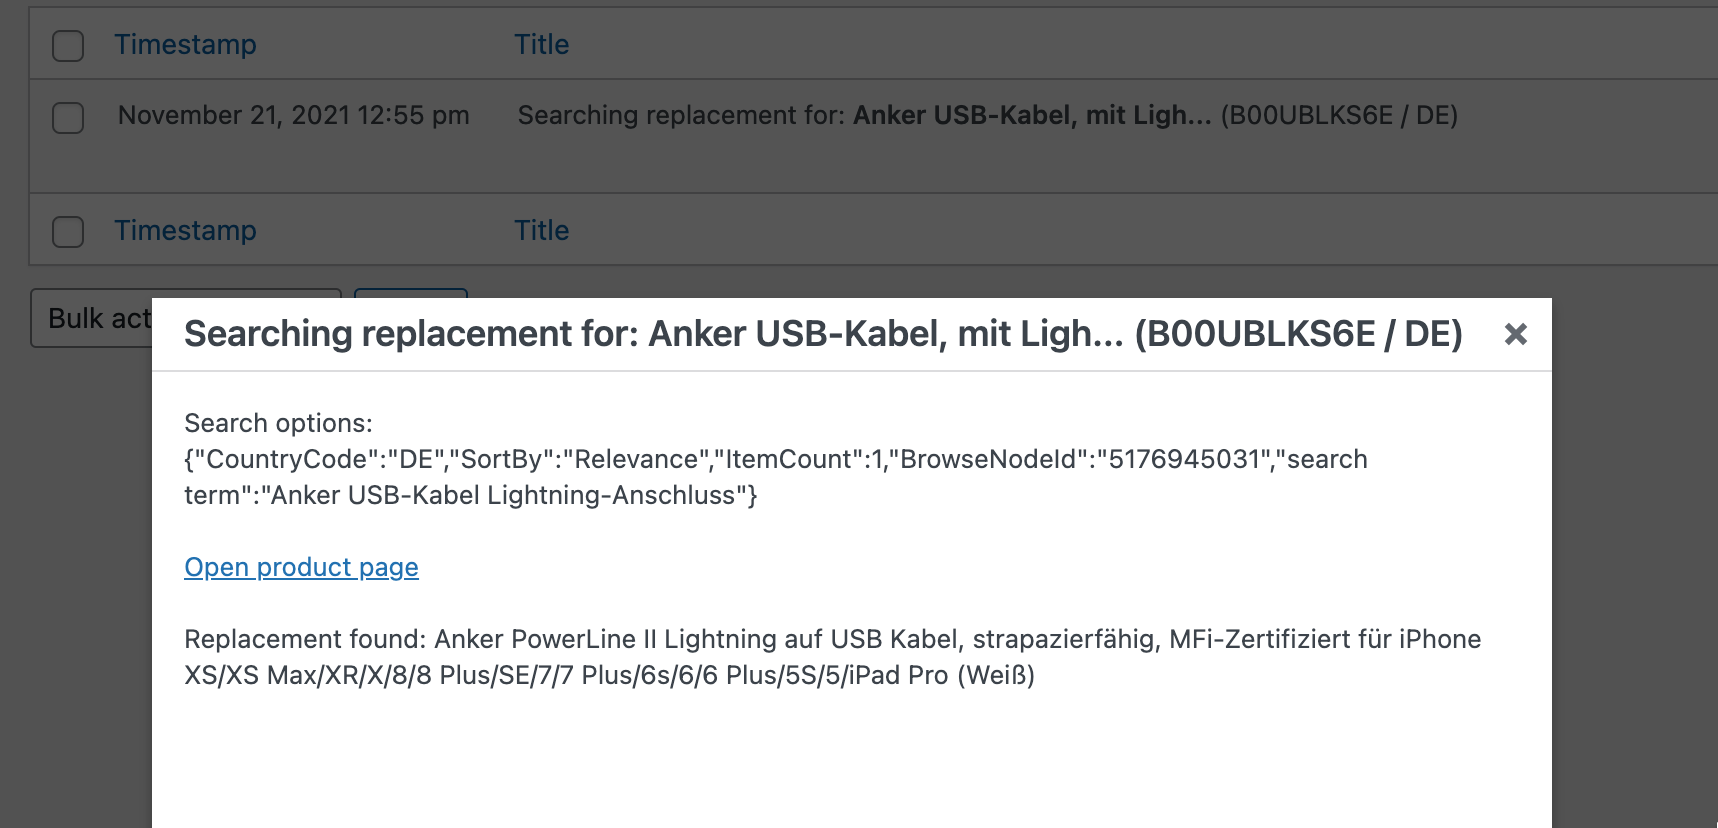The height and width of the screenshot is (828, 1718).
Task: Open the bold Anker USB-Kabel log title
Action: click(1031, 116)
